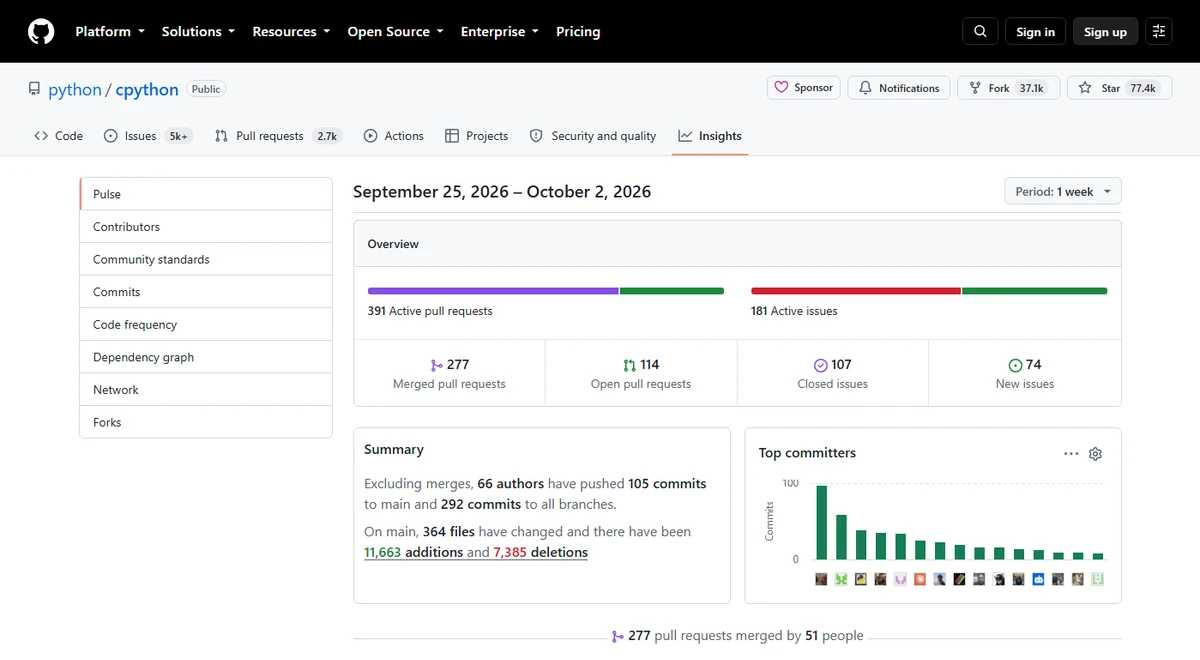Click the purple segment of pull requests bar

pyautogui.click(x=493, y=291)
